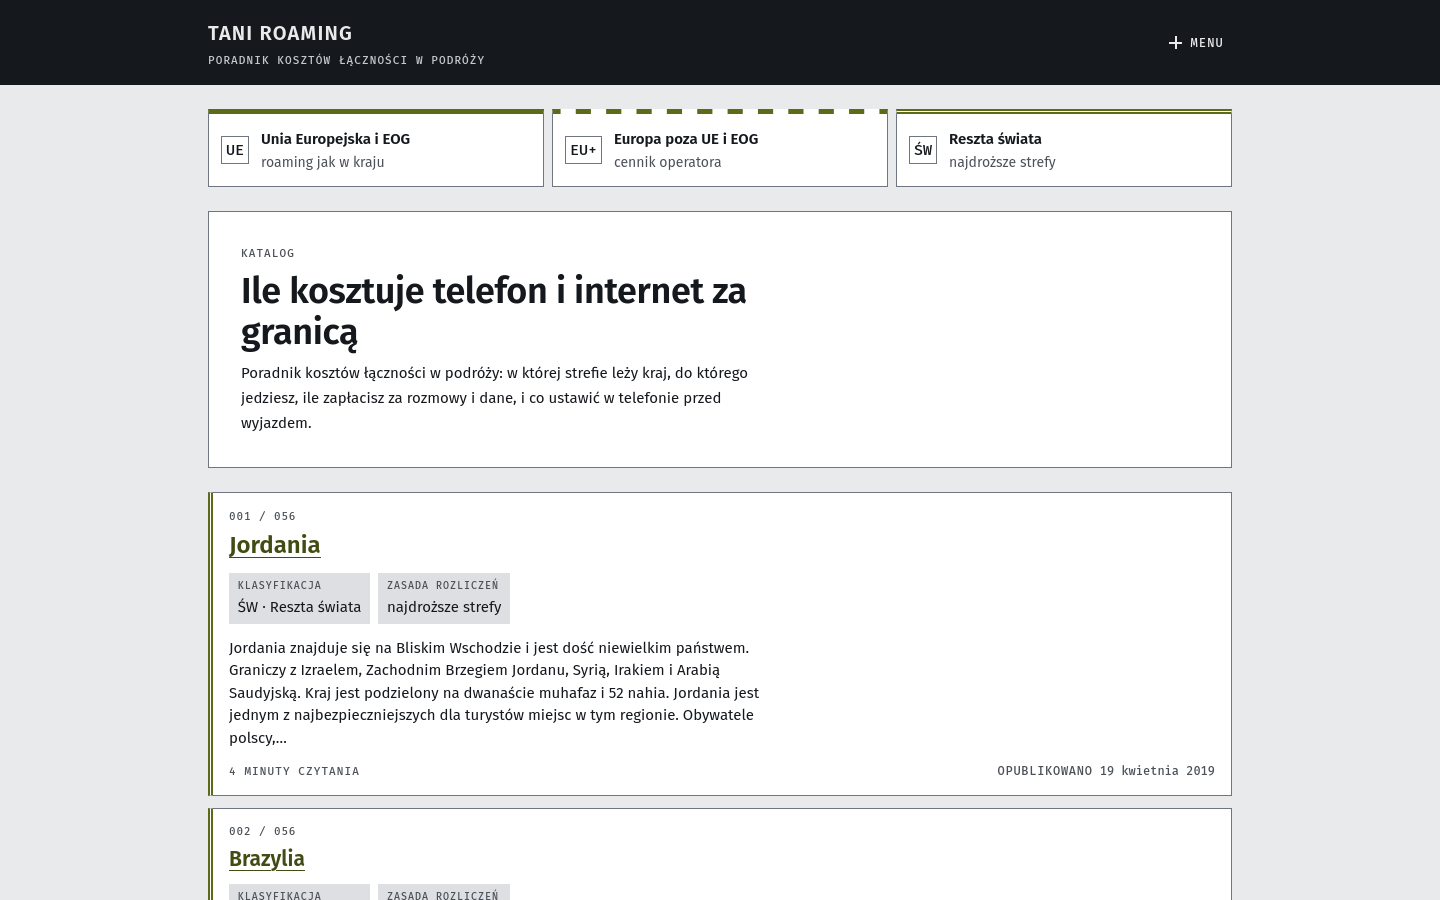Viewport: 1440px width, 900px height.
Task: Click the UE badge icon
Action: [235, 150]
